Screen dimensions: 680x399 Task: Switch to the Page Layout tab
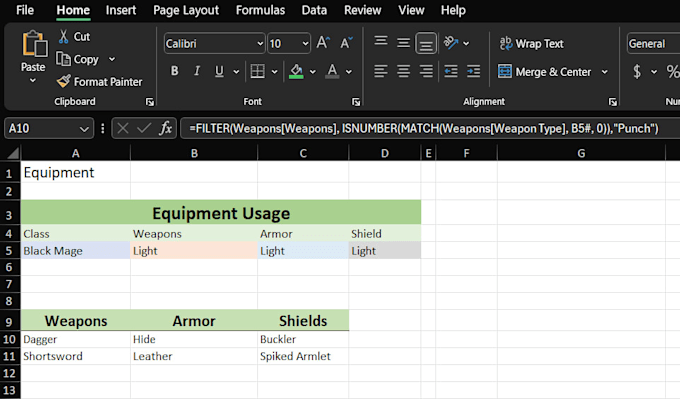(186, 10)
